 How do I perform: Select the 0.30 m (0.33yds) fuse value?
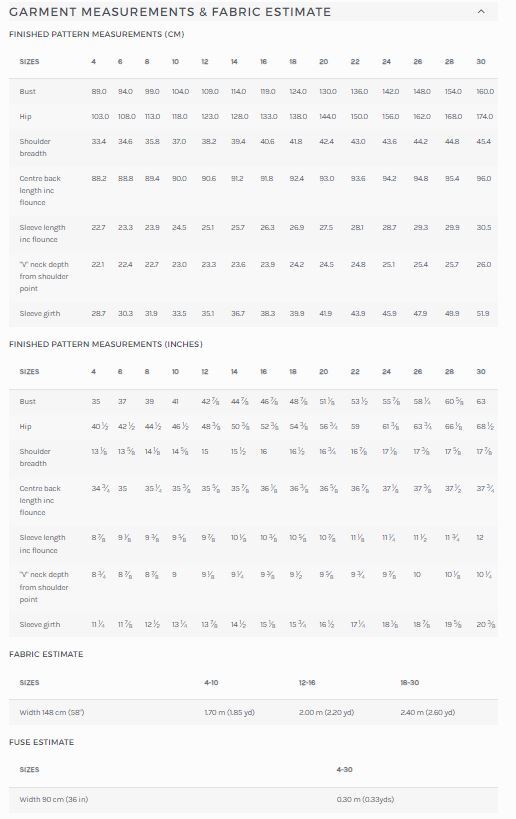pyautogui.click(x=365, y=799)
